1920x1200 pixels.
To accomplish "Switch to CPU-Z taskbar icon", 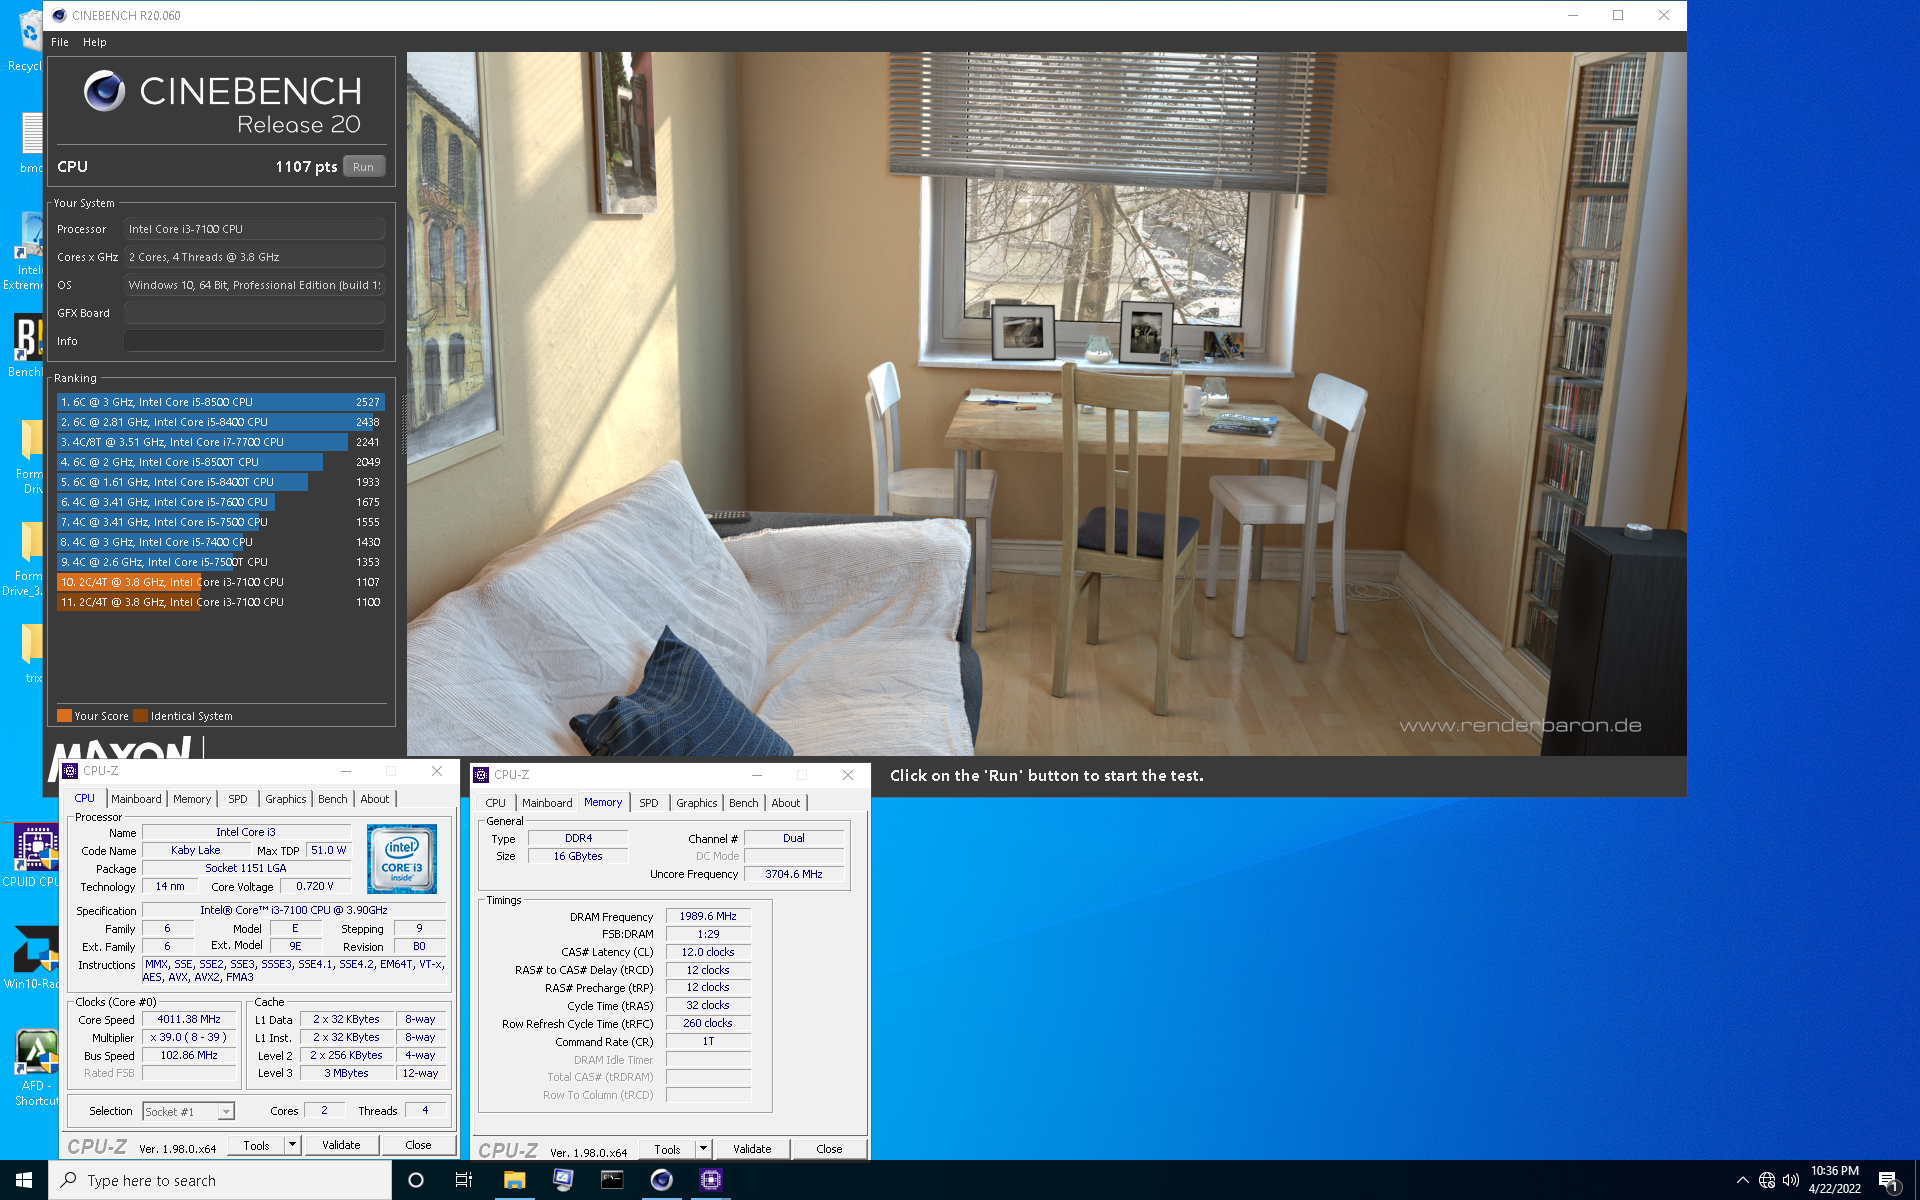I will coord(710,1180).
